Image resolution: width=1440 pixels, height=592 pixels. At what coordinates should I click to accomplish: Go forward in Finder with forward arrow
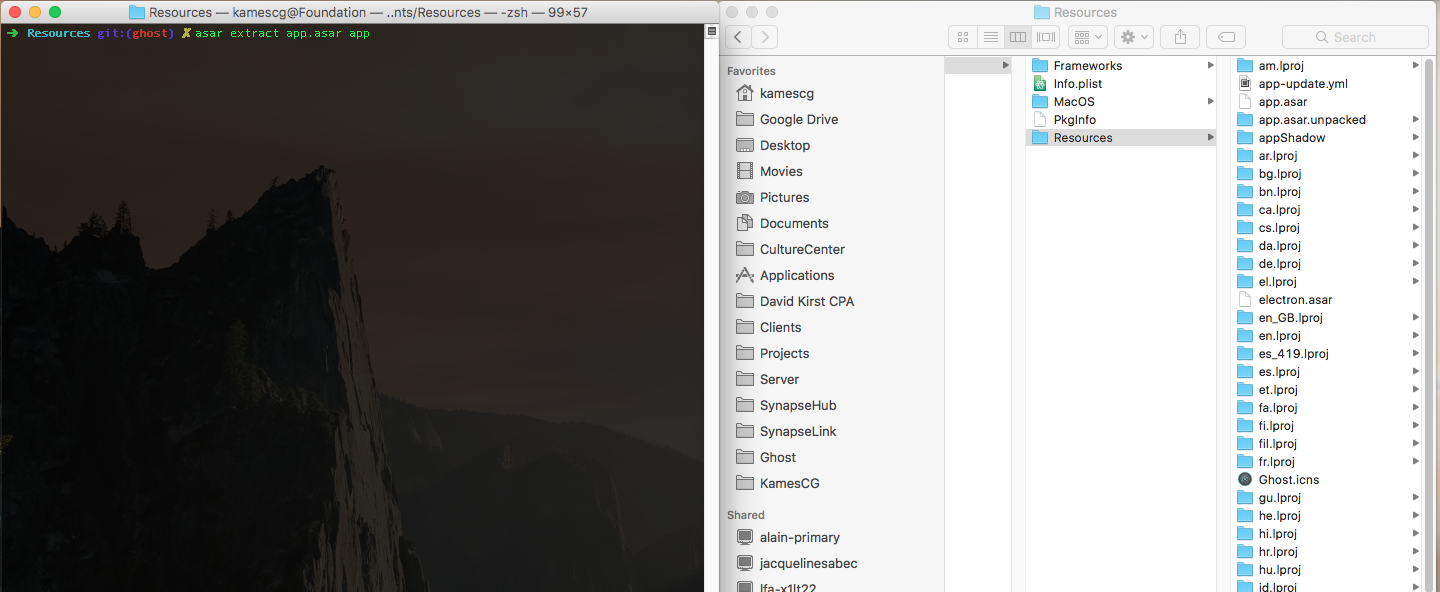(764, 37)
